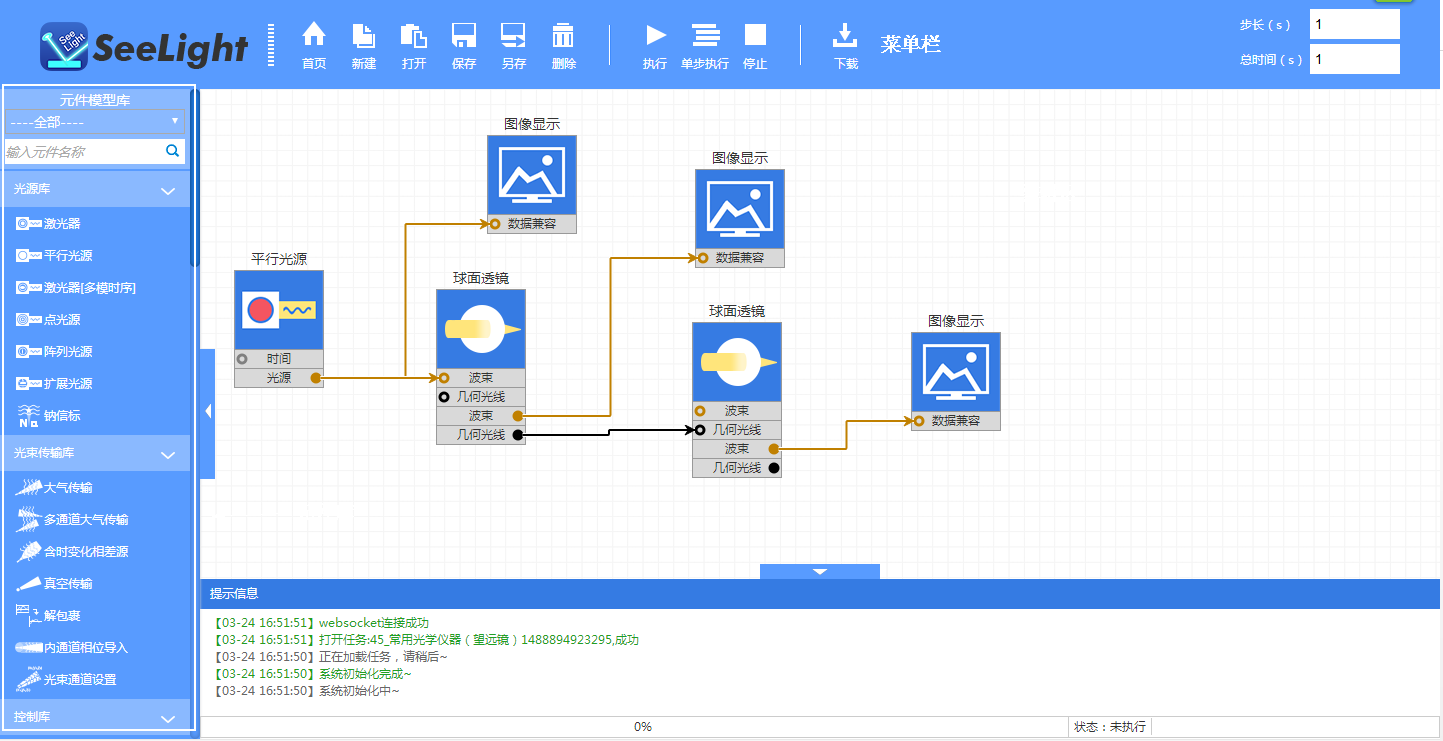The width and height of the screenshot is (1443, 741).
Task: Collapse the 光源库 section chevron
Action: (x=168, y=189)
